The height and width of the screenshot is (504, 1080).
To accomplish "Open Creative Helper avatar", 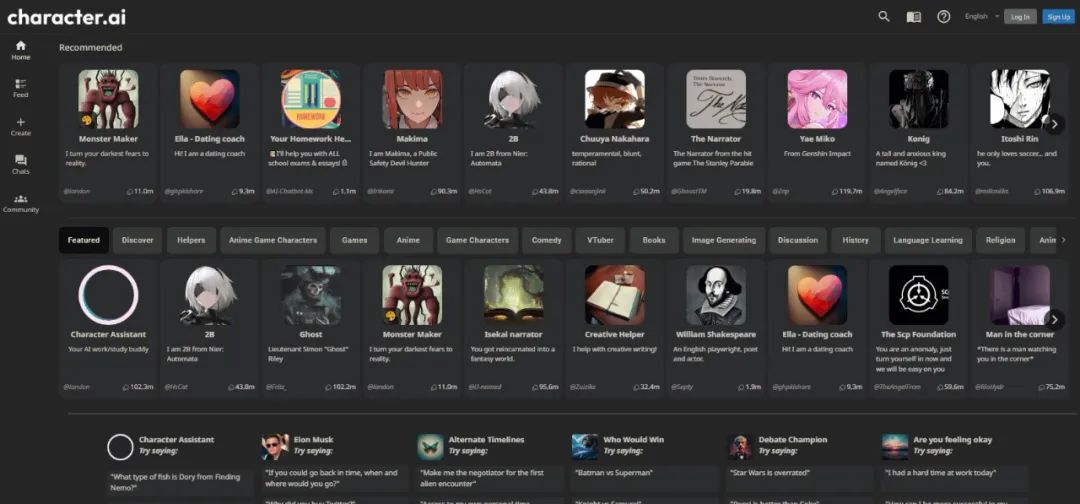I will tap(614, 295).
